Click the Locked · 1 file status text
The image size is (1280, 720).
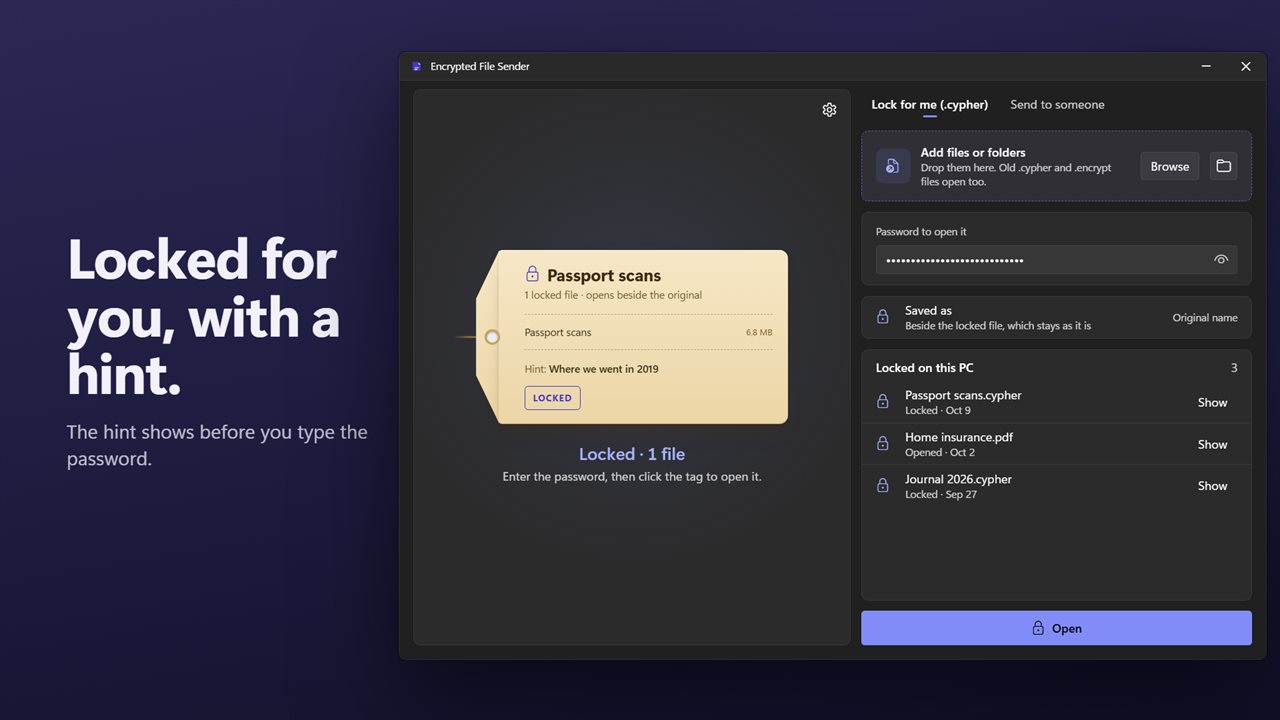coord(632,454)
